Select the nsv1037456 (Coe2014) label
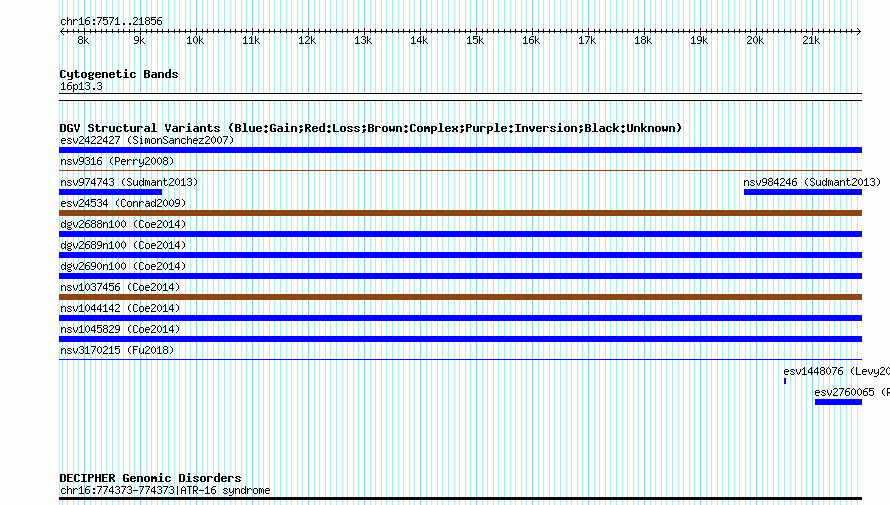The width and height of the screenshot is (890, 505). pyautogui.click(x=120, y=287)
